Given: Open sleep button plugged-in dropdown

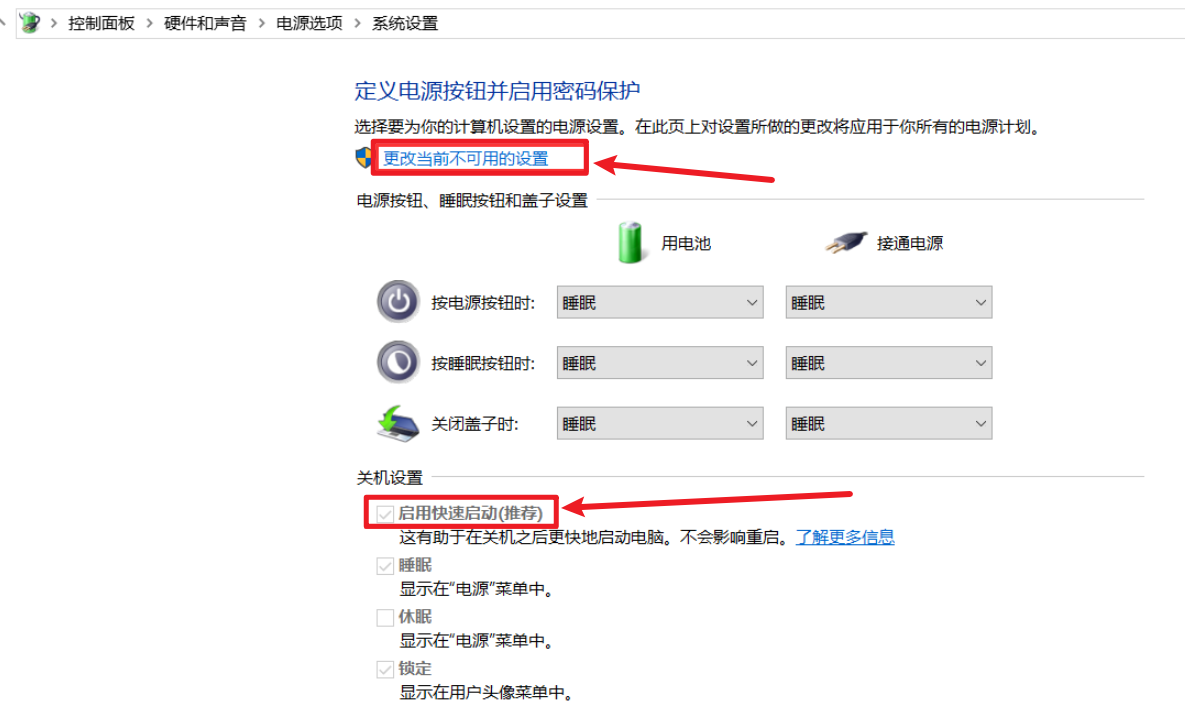Looking at the screenshot, I should [888, 363].
